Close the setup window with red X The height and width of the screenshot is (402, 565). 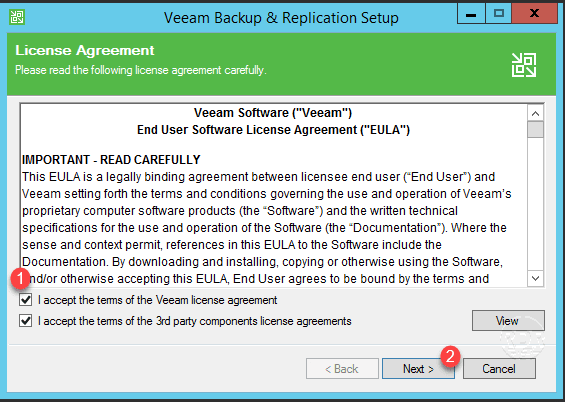tap(535, 14)
